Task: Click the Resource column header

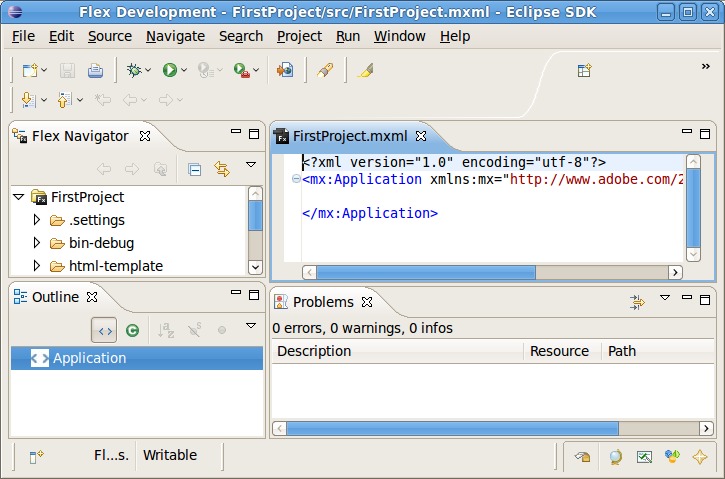Action: [x=559, y=351]
